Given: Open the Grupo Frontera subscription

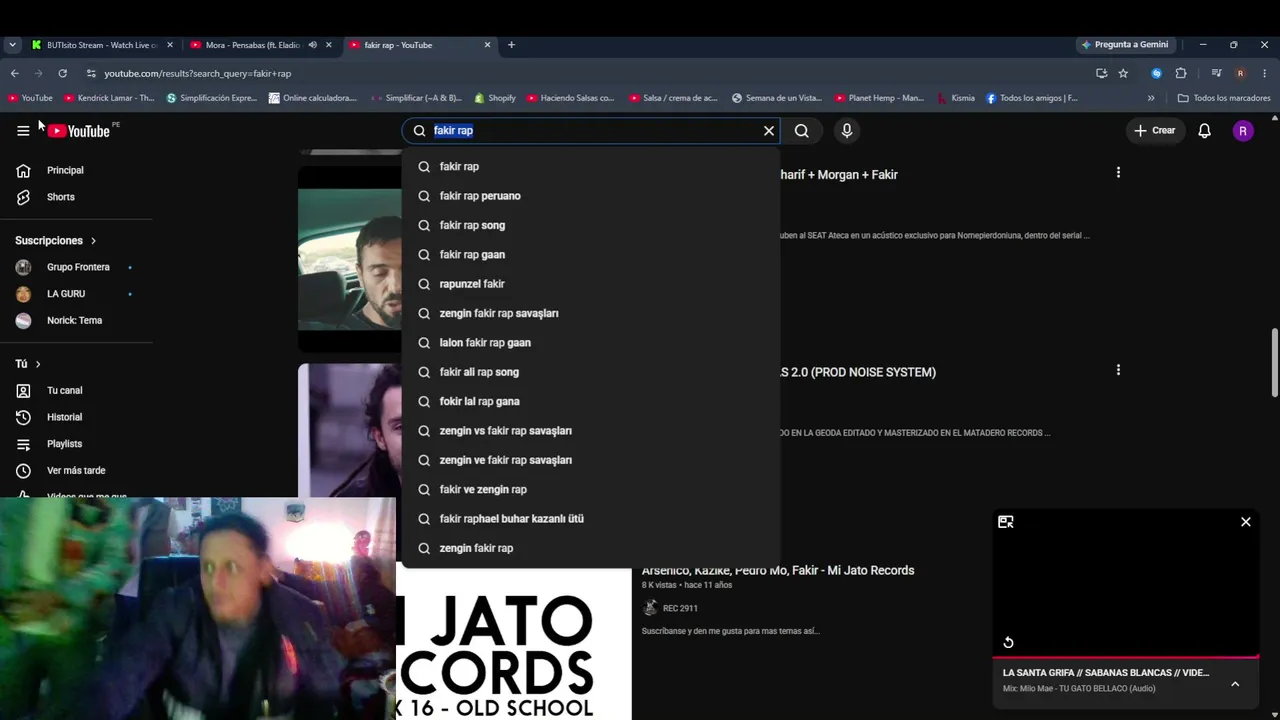Looking at the screenshot, I should pyautogui.click(x=76, y=267).
